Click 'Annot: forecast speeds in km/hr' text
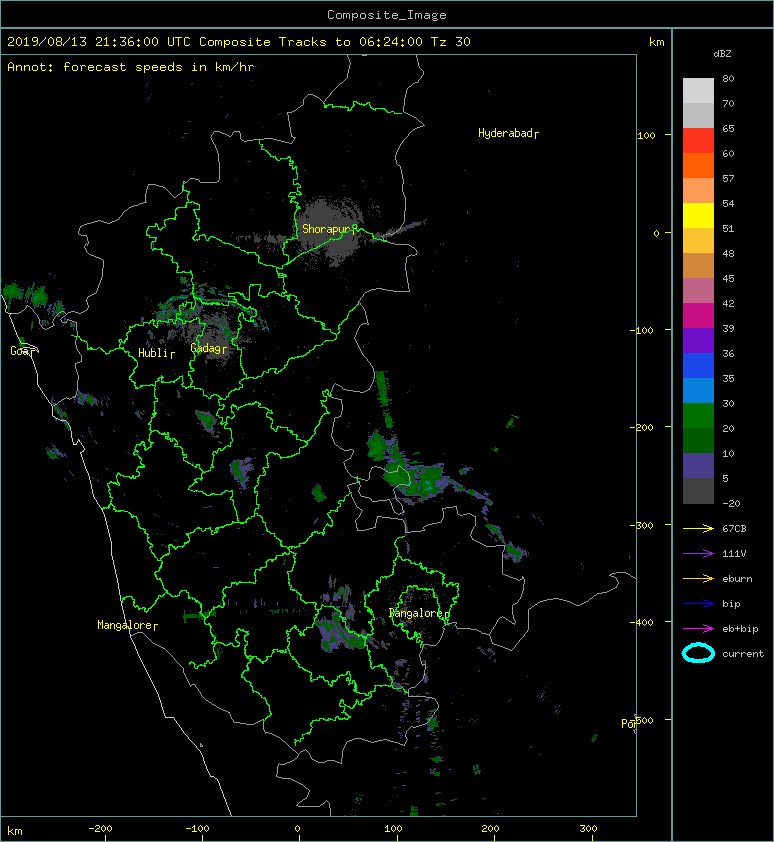Image resolution: width=774 pixels, height=842 pixels. click(131, 67)
